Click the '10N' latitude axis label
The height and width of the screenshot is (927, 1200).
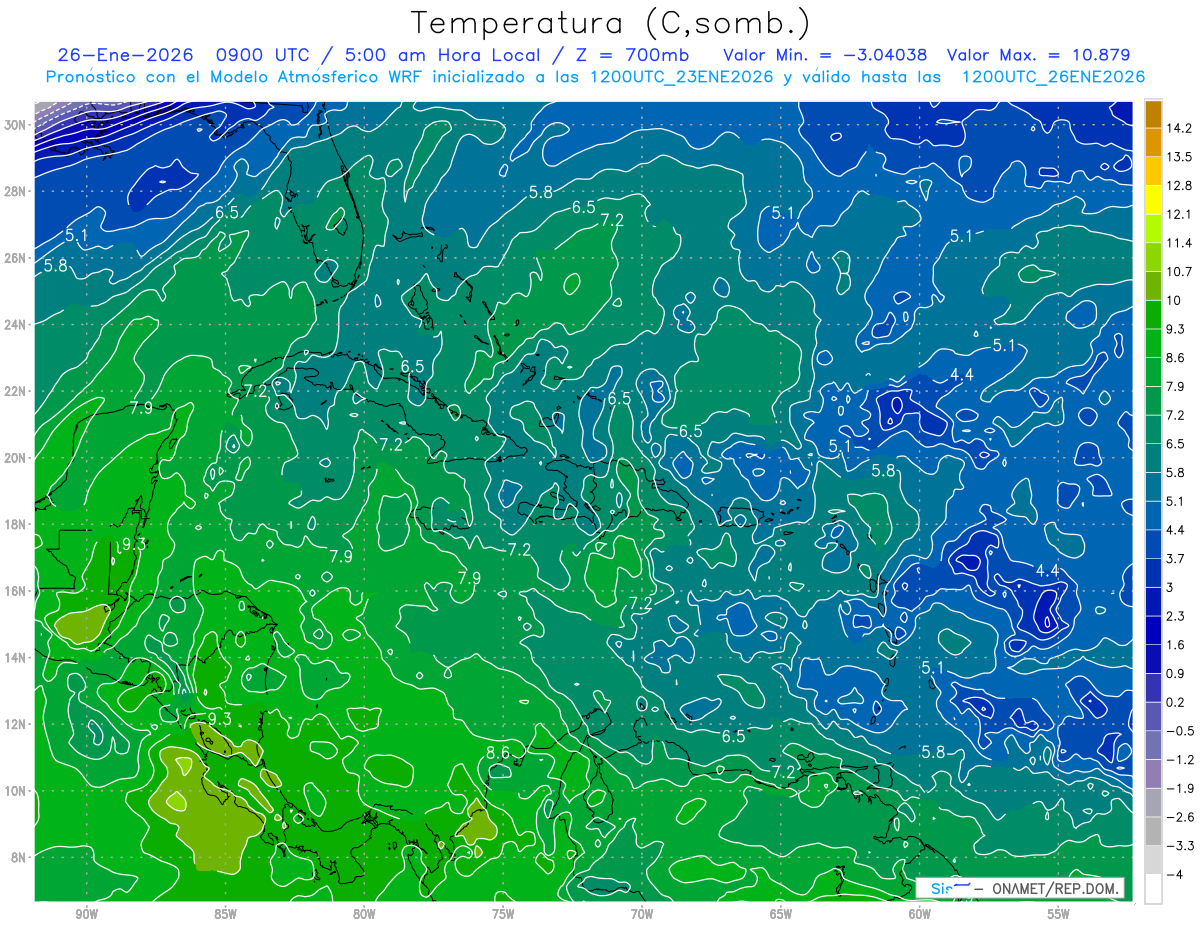(15, 790)
